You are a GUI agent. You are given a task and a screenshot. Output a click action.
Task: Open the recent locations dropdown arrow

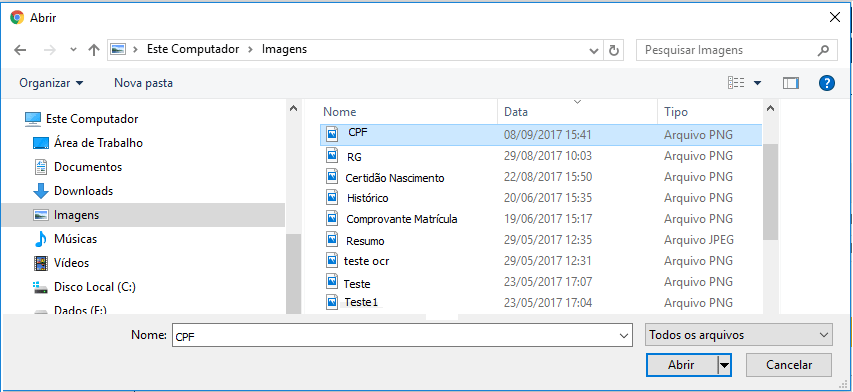pos(73,51)
